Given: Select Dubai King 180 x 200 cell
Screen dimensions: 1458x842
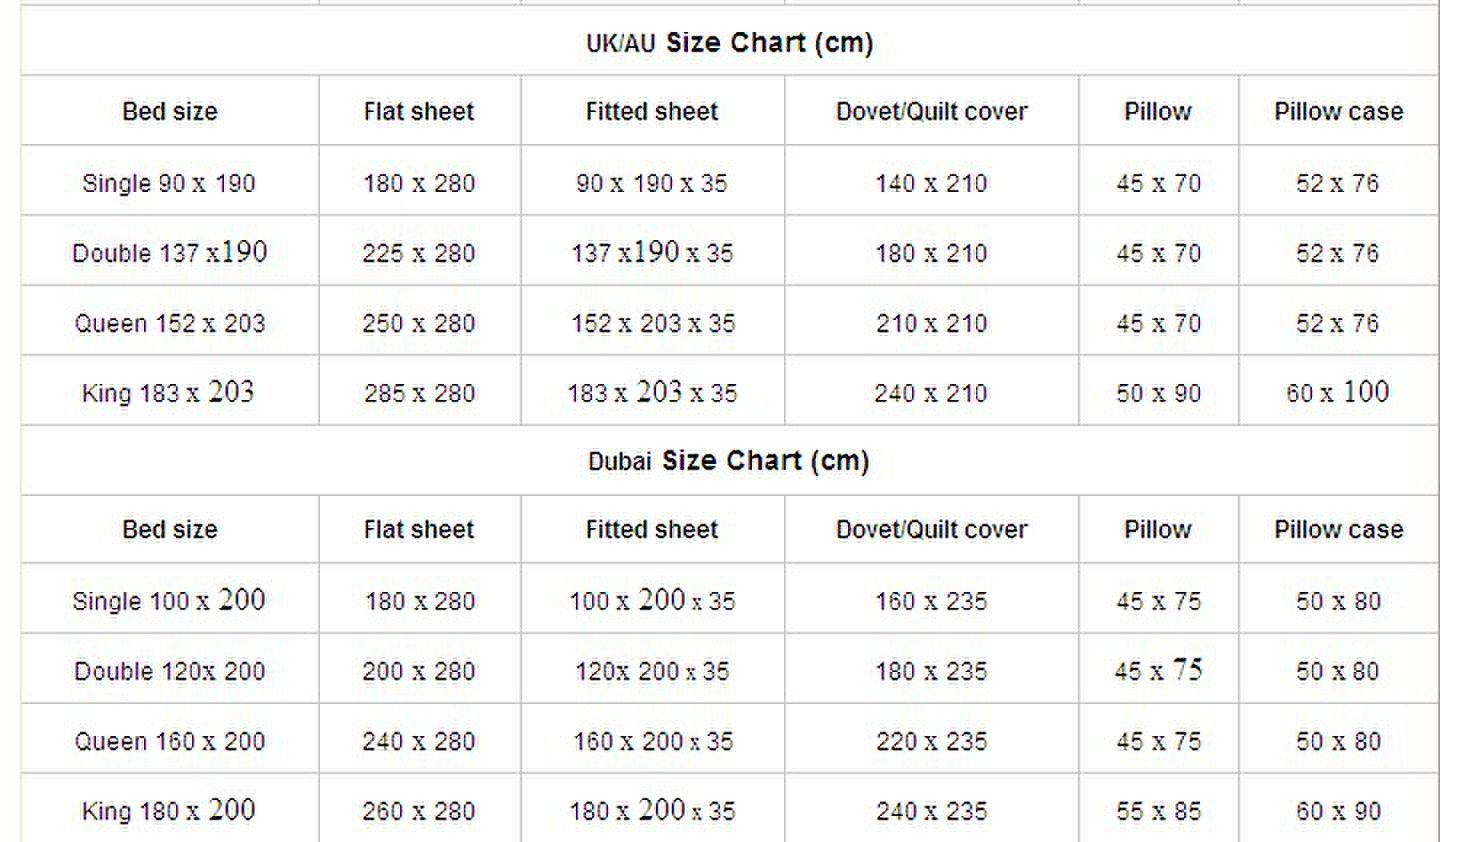Looking at the screenshot, I should pyautogui.click(x=169, y=810).
